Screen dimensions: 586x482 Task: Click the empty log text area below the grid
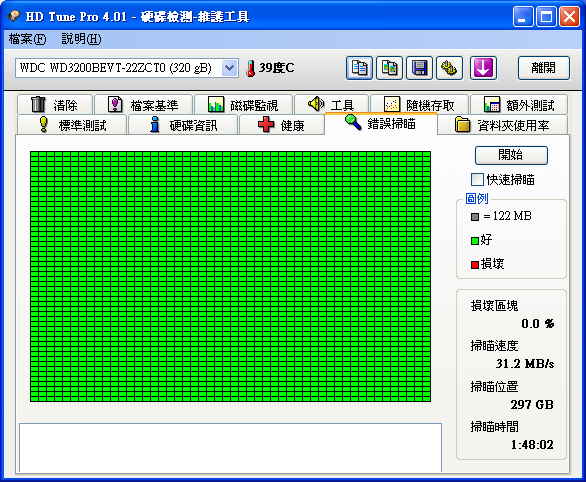tap(230, 448)
